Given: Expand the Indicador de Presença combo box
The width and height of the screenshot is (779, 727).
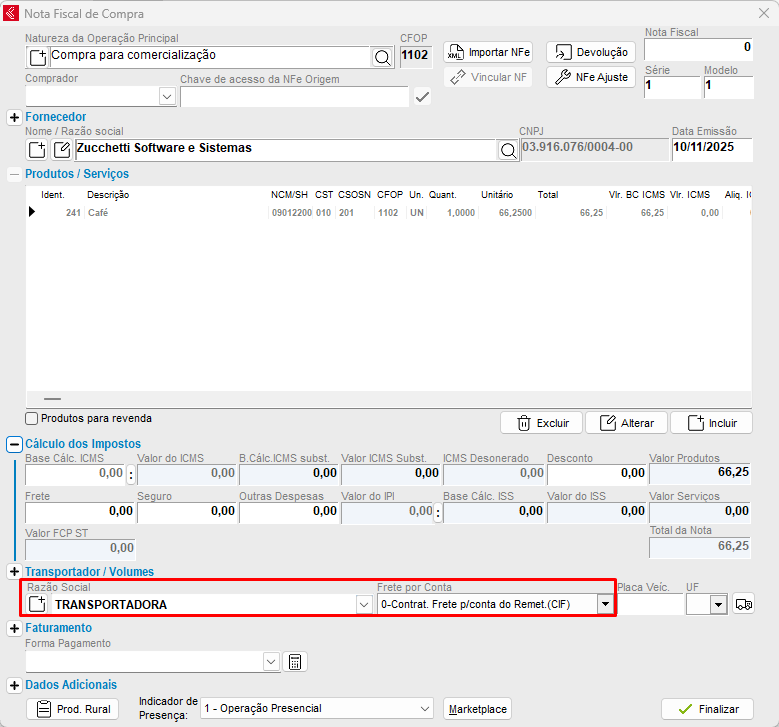Looking at the screenshot, I should click(x=425, y=709).
